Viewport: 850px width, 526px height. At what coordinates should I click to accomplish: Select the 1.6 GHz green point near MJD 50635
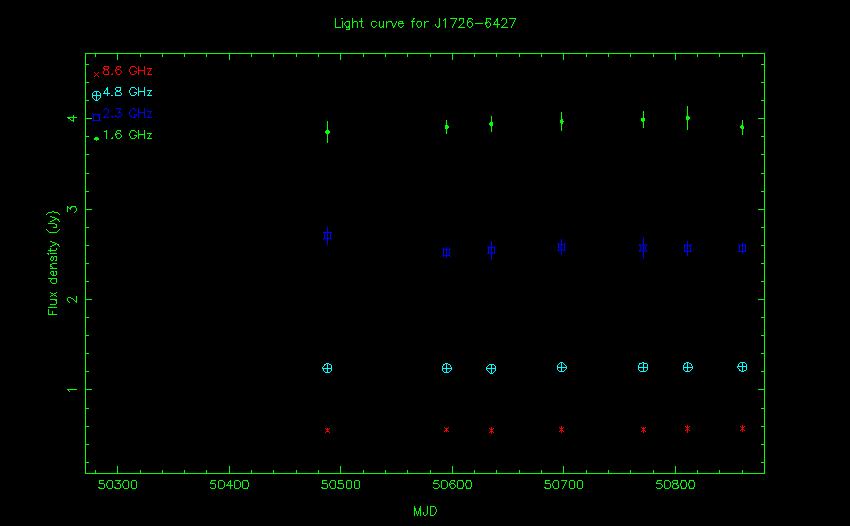[491, 124]
